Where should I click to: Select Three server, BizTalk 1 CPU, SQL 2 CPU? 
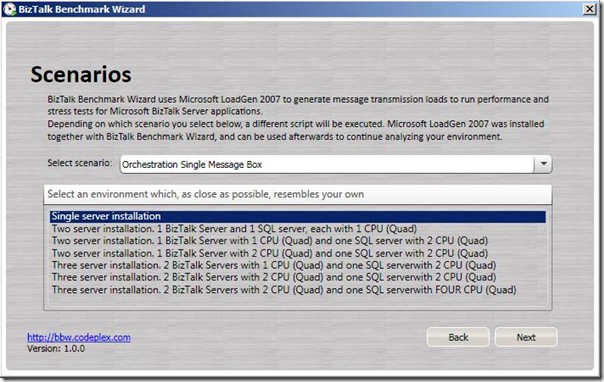[x=298, y=265]
